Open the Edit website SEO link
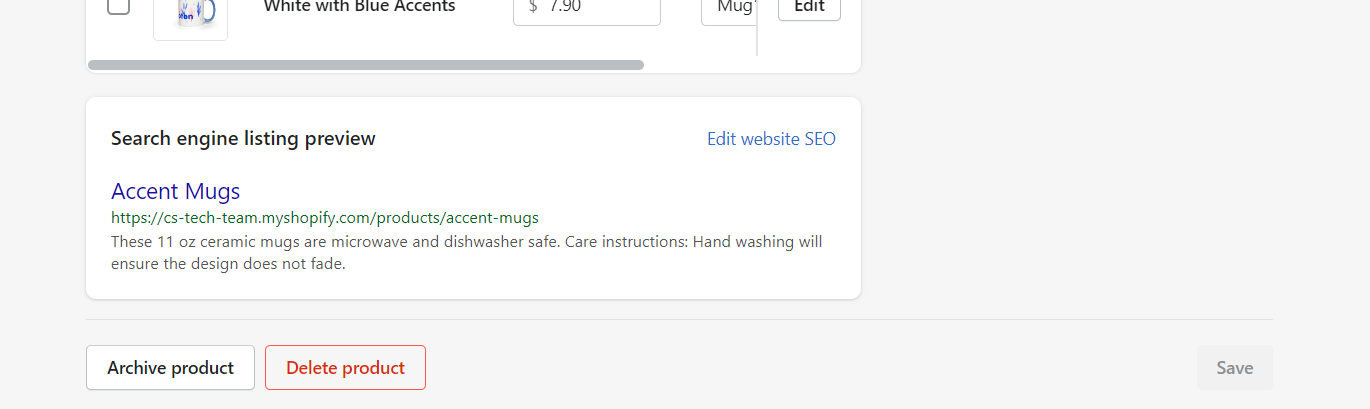This screenshot has width=1370, height=409. coord(771,139)
